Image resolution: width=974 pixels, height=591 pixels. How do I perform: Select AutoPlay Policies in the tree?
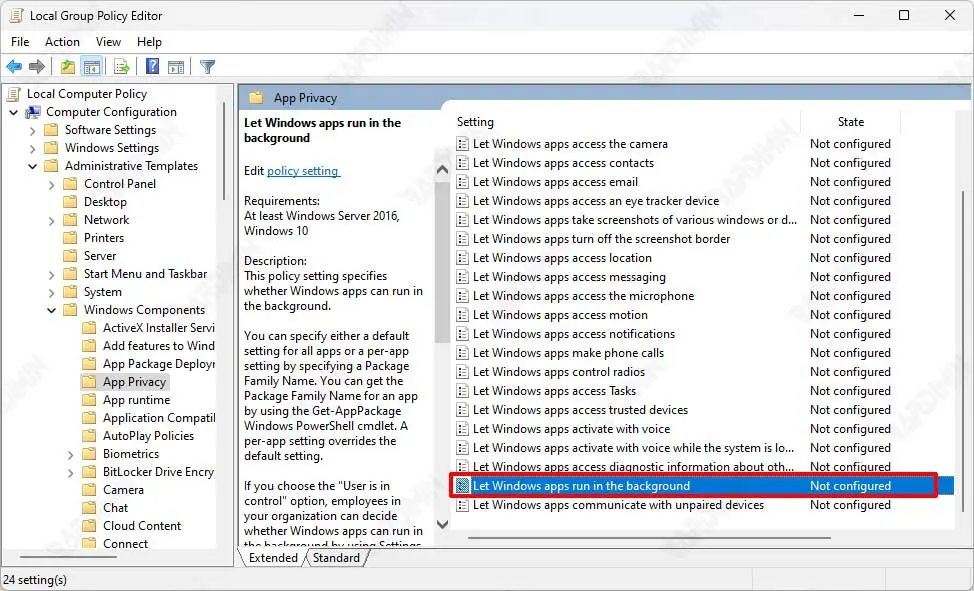click(x=148, y=436)
